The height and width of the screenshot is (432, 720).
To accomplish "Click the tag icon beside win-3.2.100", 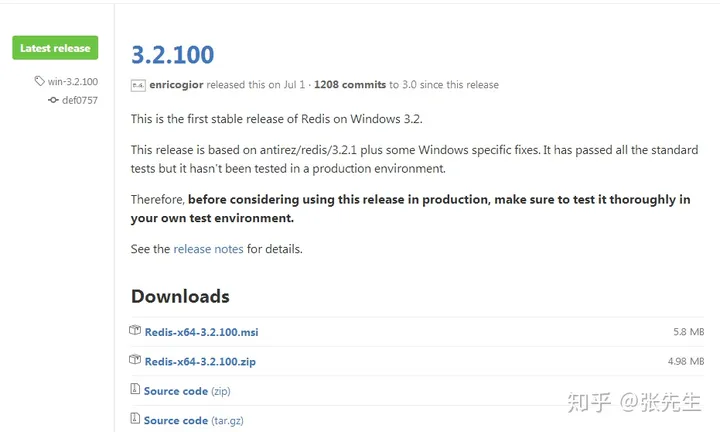I will tap(39, 81).
